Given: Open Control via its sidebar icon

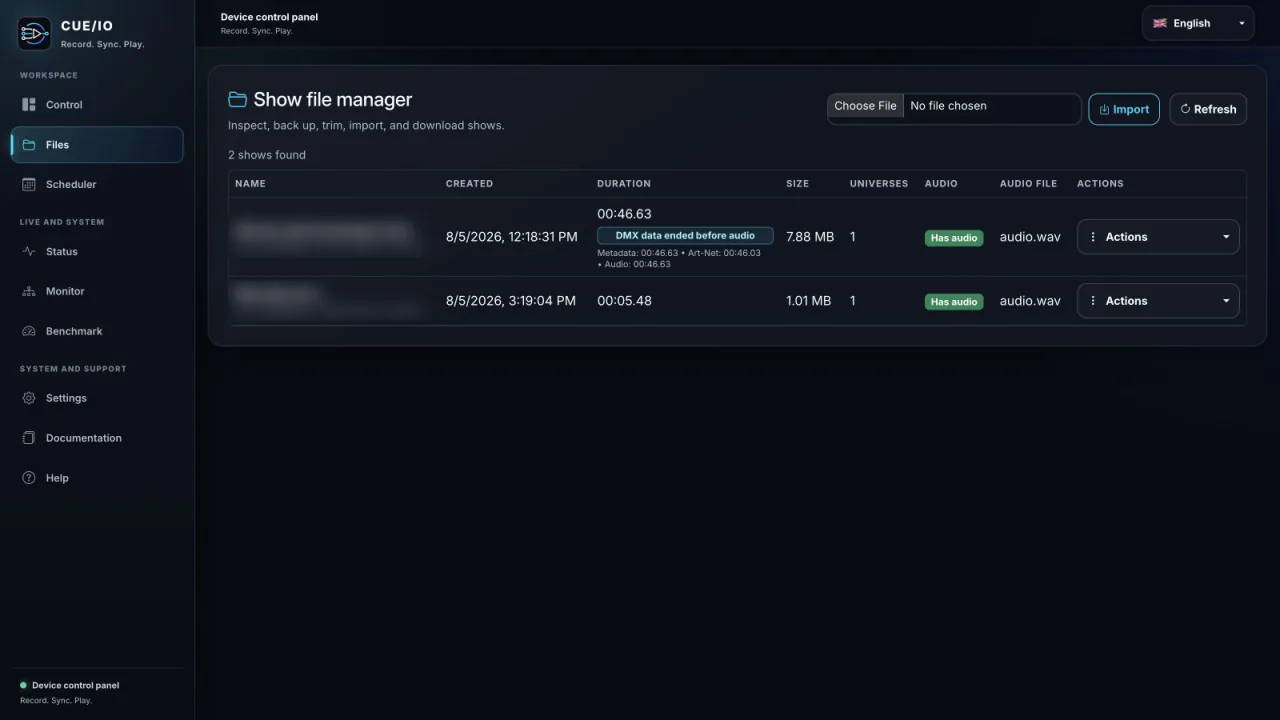Looking at the screenshot, I should coord(29,105).
